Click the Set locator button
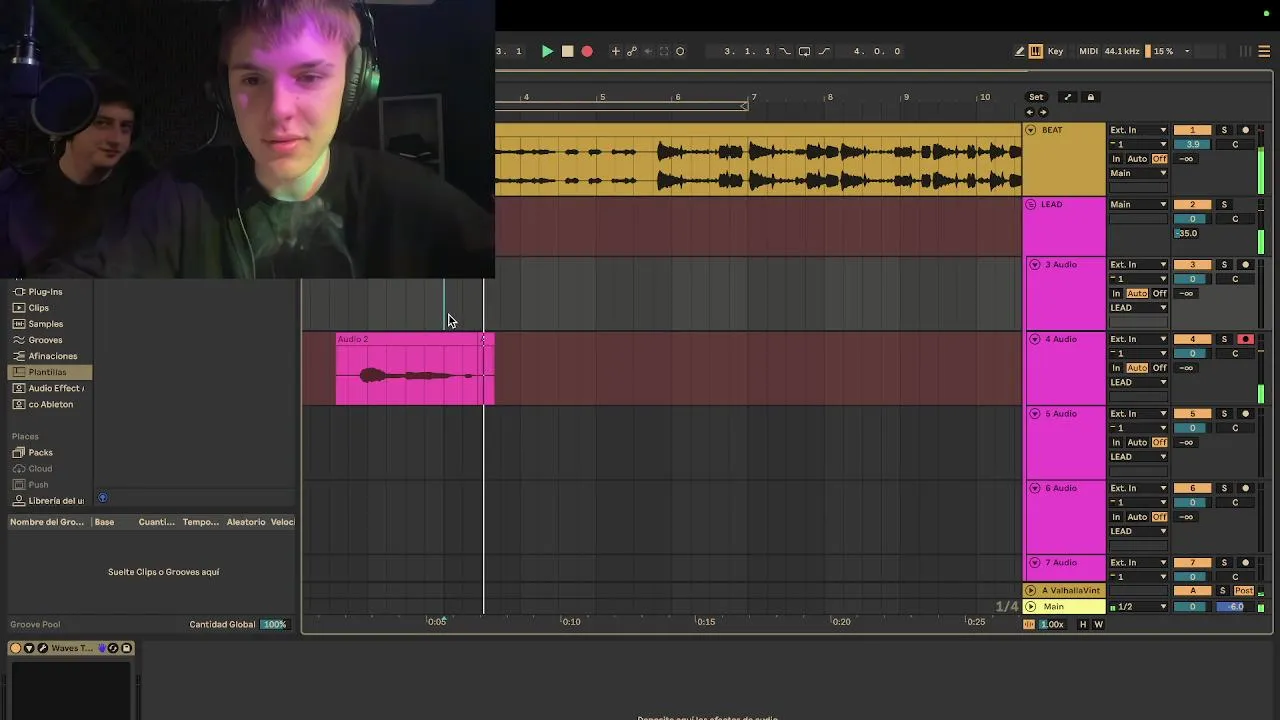Screen dimensions: 1280x720 [1036, 97]
